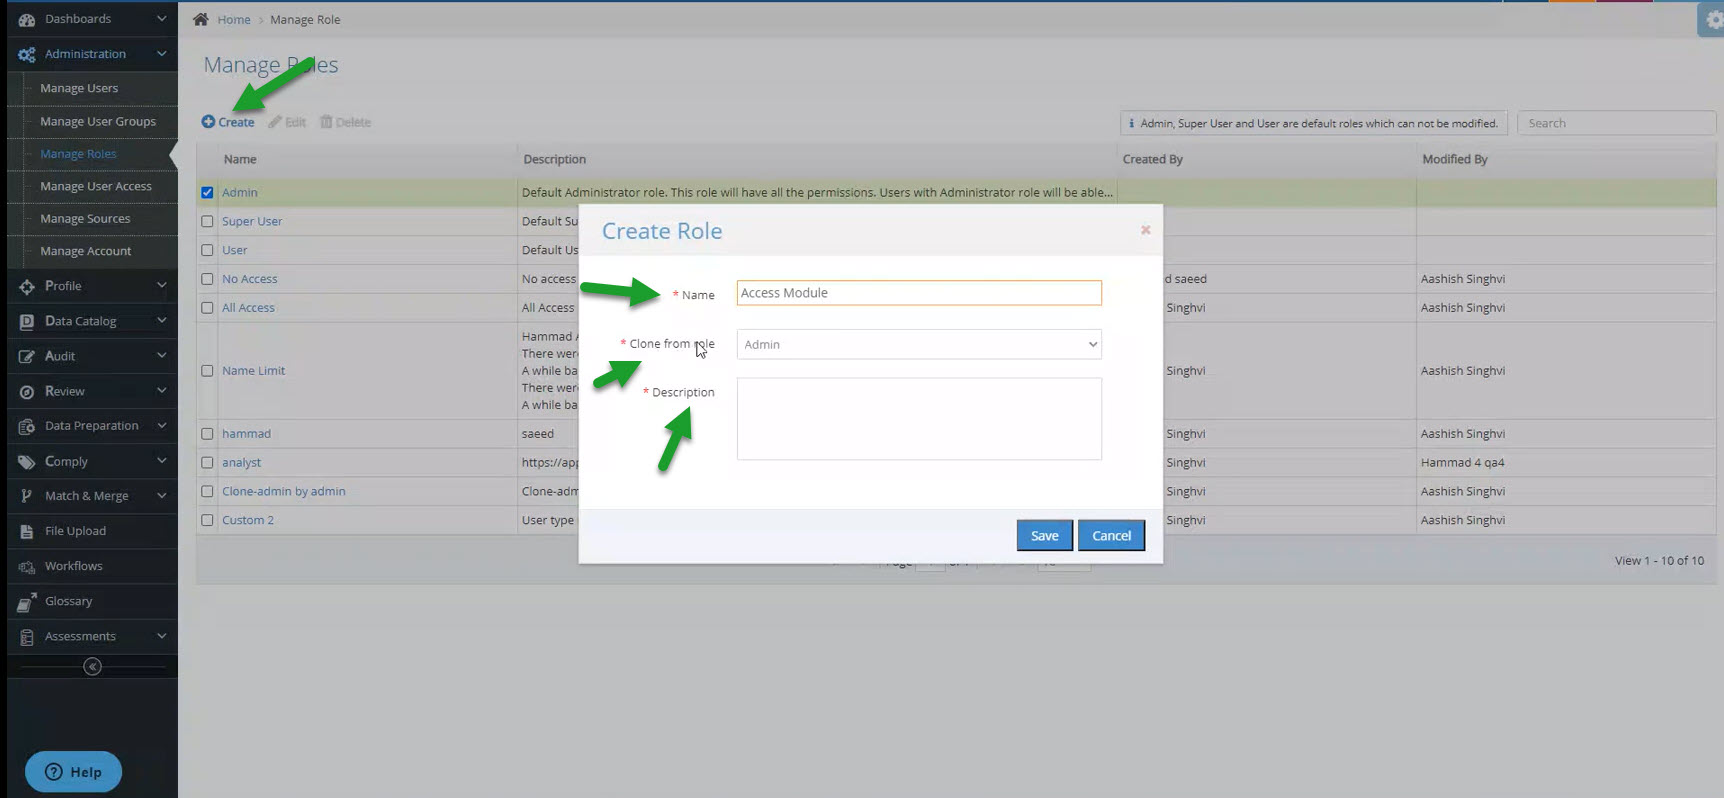Save the new role
1724x798 pixels.
coord(1044,536)
